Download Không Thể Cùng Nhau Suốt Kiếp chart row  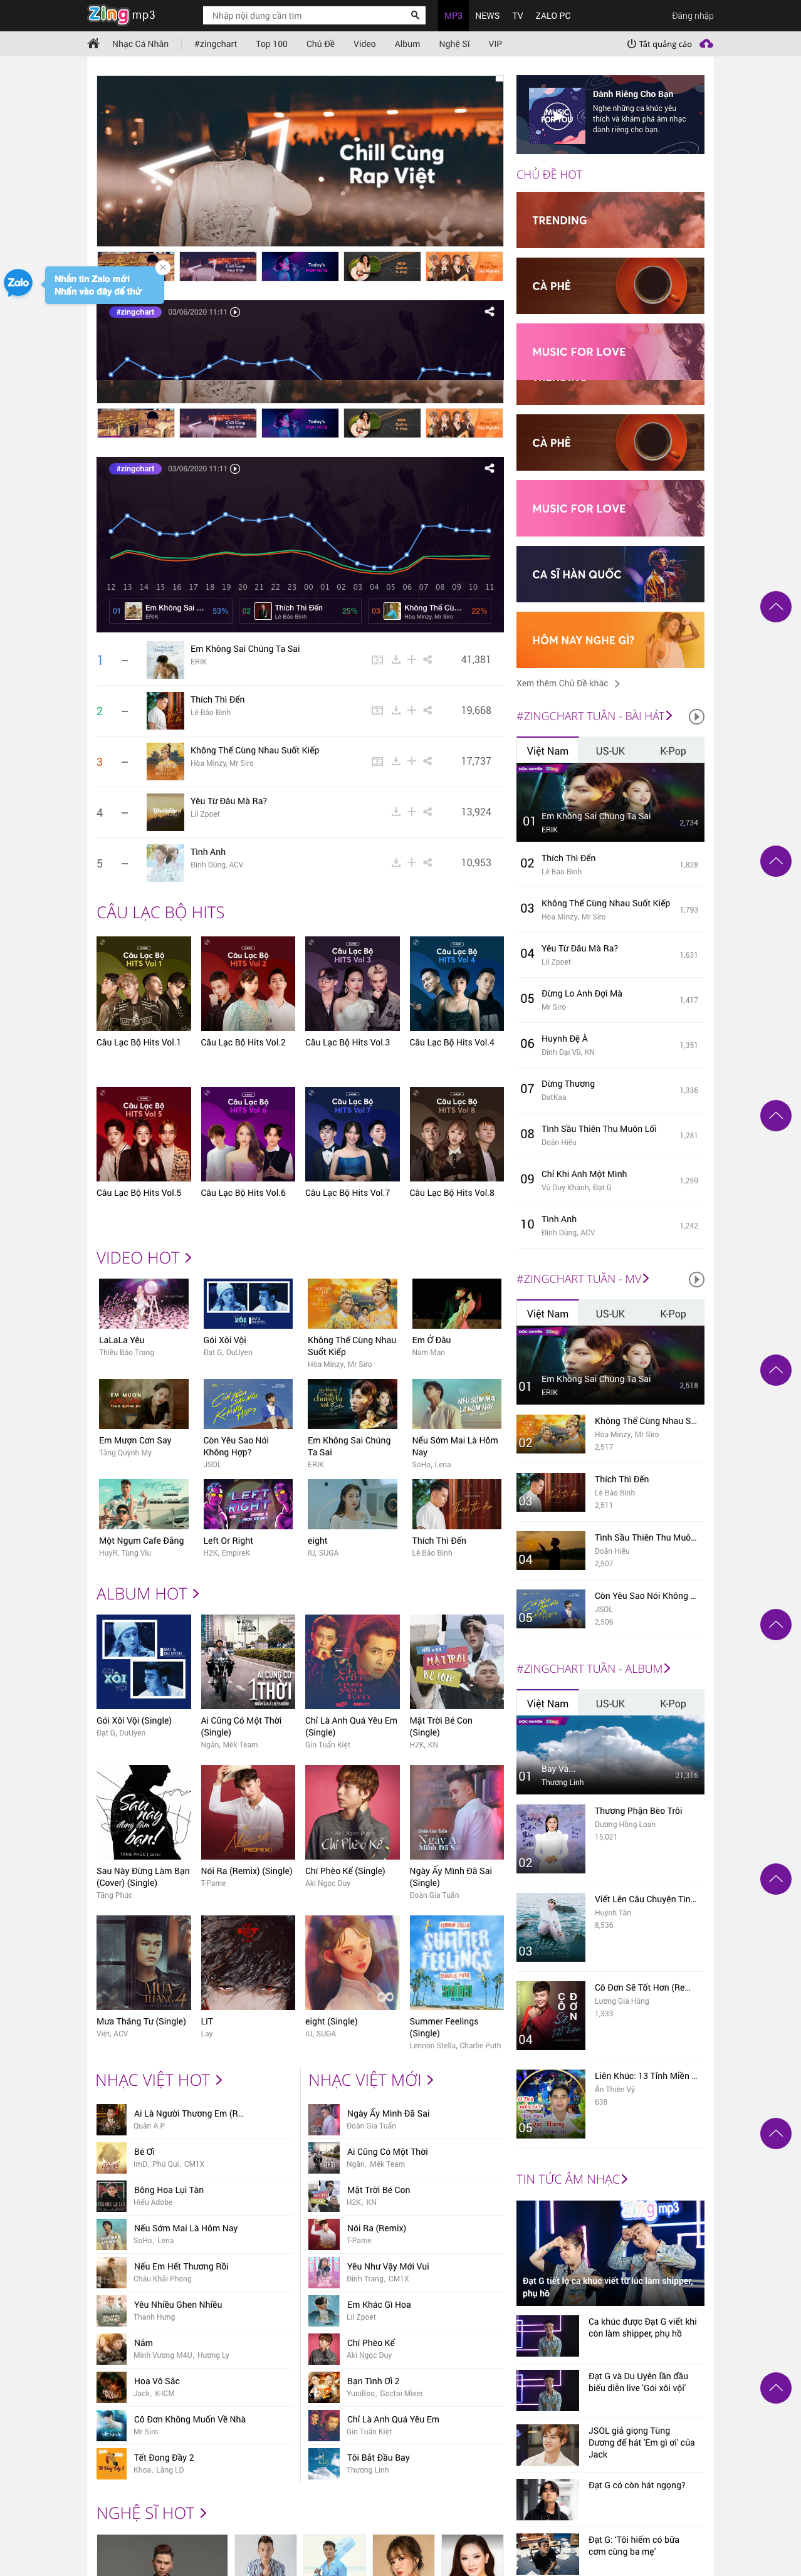coord(396,762)
